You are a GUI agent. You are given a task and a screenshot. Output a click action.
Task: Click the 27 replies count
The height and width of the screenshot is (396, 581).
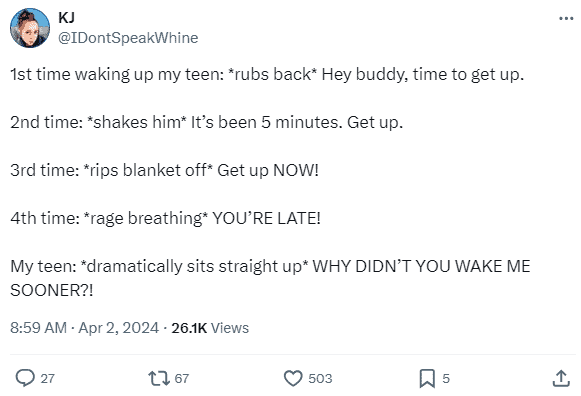(x=47, y=379)
